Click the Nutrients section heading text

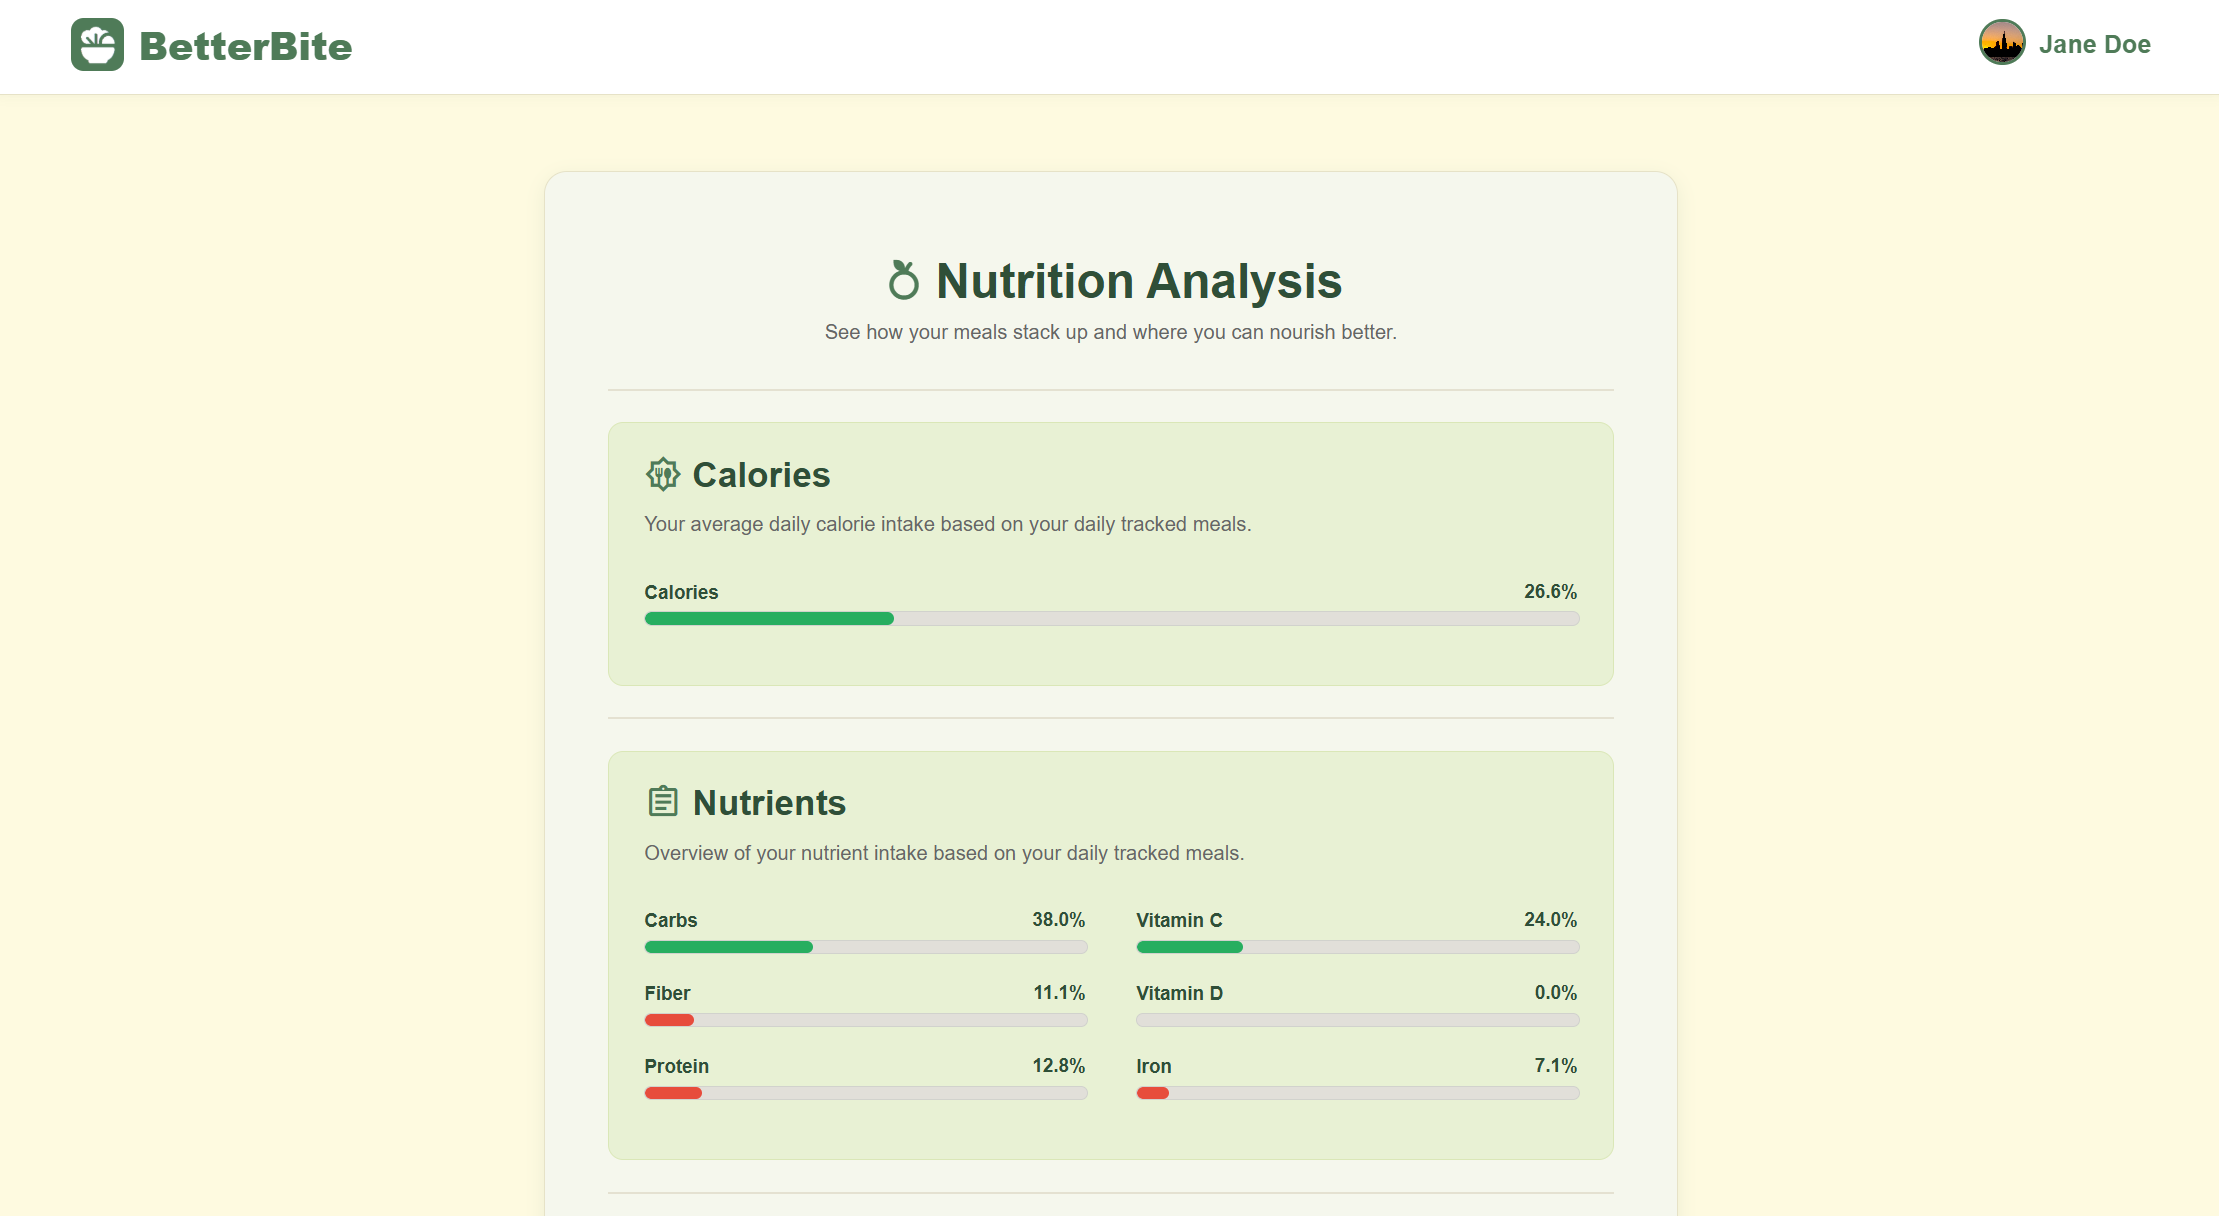(x=770, y=801)
